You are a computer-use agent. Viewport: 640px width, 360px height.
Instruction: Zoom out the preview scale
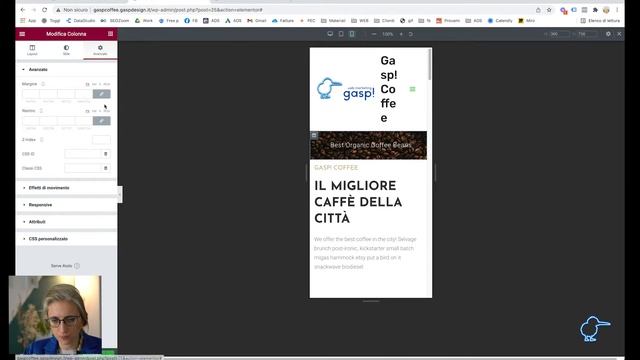(x=374, y=34)
